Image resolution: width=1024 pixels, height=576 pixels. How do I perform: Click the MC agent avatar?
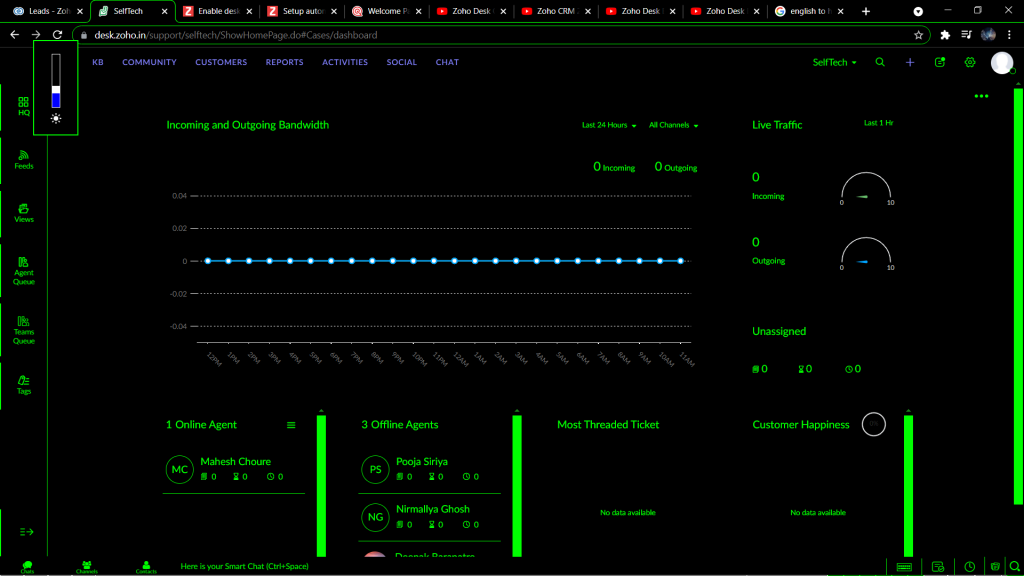point(180,470)
